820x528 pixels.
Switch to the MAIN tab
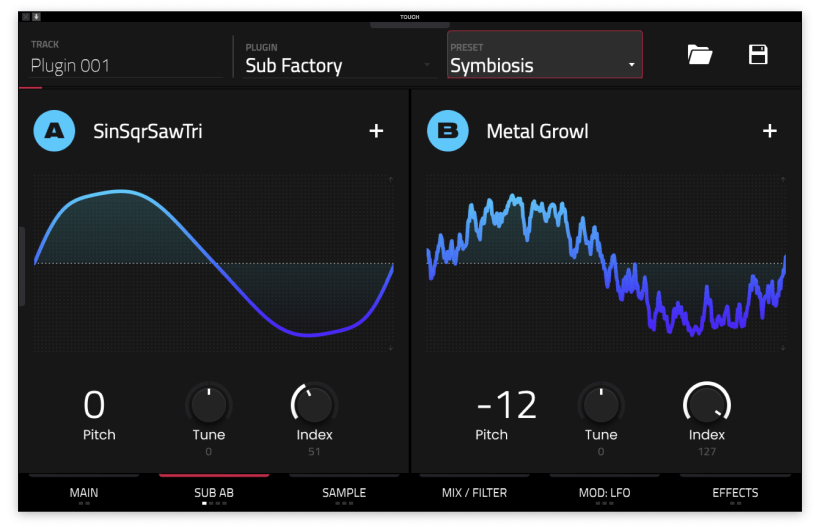click(x=84, y=493)
